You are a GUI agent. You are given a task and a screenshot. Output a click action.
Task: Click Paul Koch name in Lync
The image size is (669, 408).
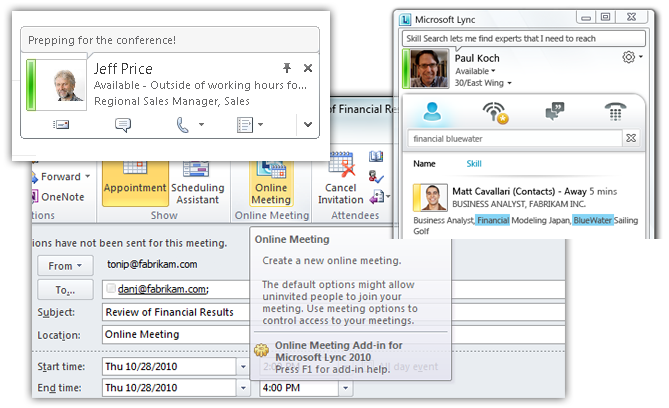(x=477, y=58)
